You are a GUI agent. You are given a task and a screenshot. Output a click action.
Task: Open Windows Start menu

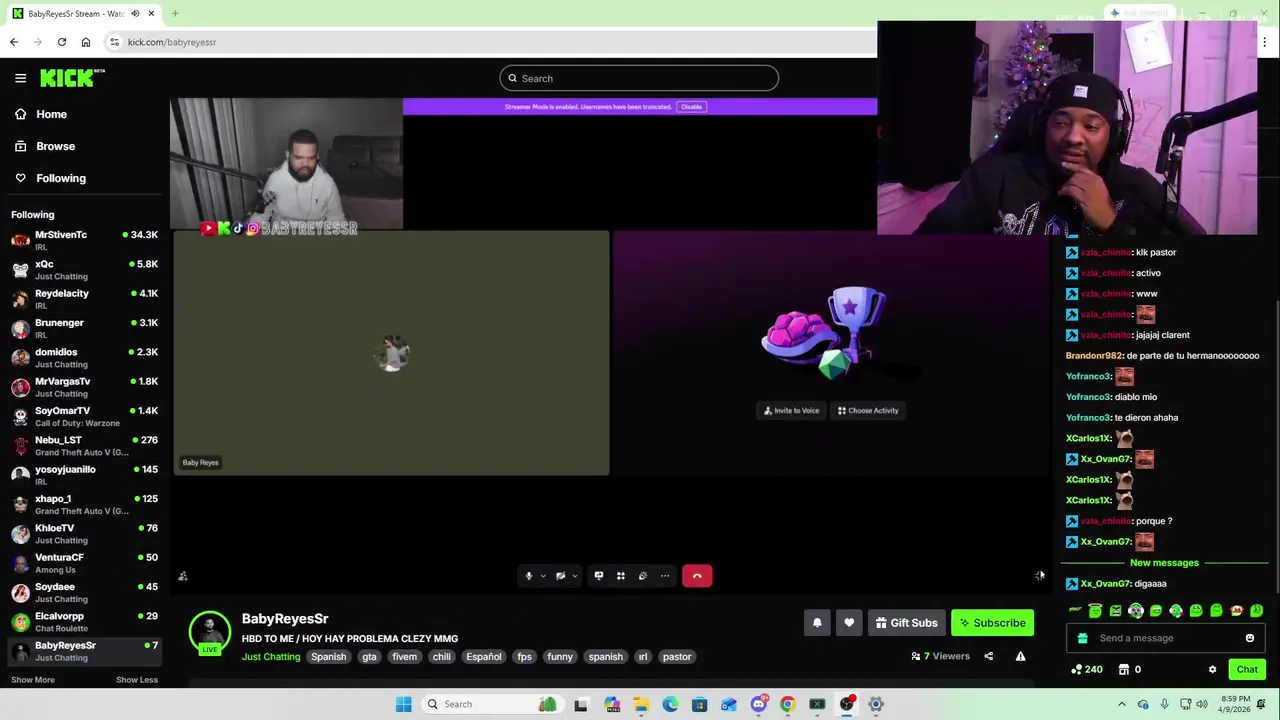pos(404,704)
